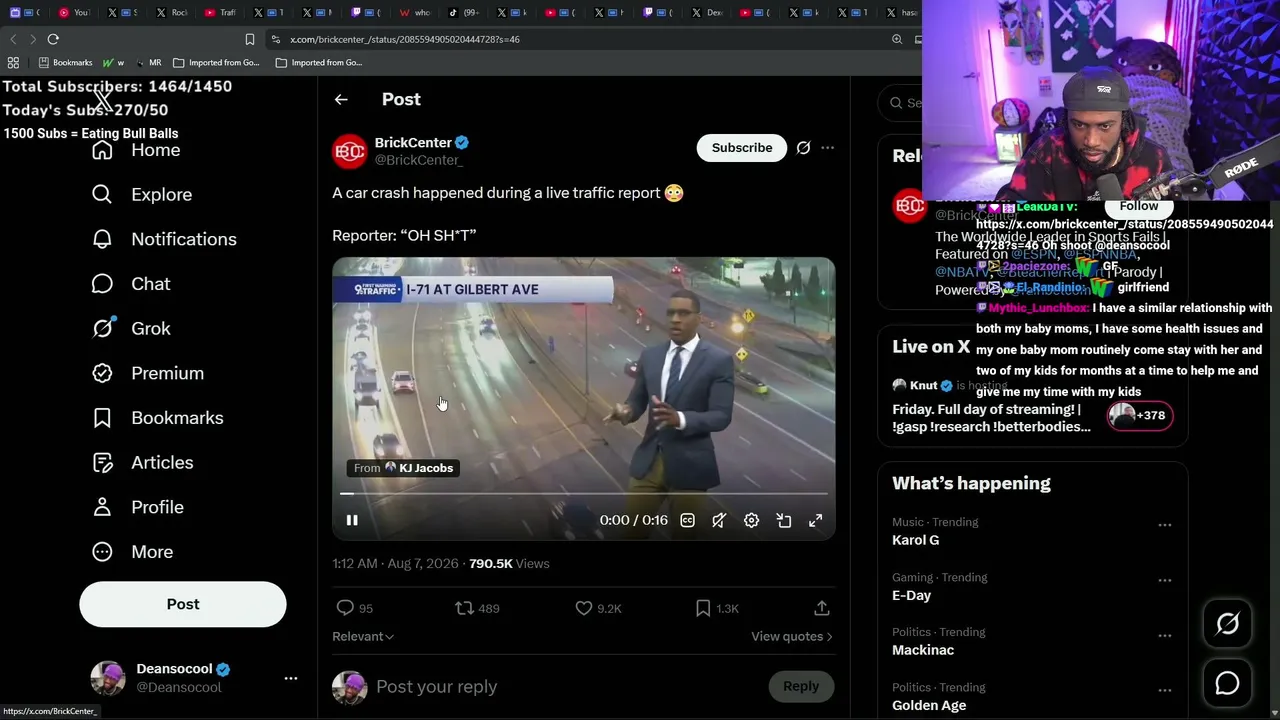Bookmark this page from the address bar
1280x720 pixels.
pyautogui.click(x=250, y=39)
